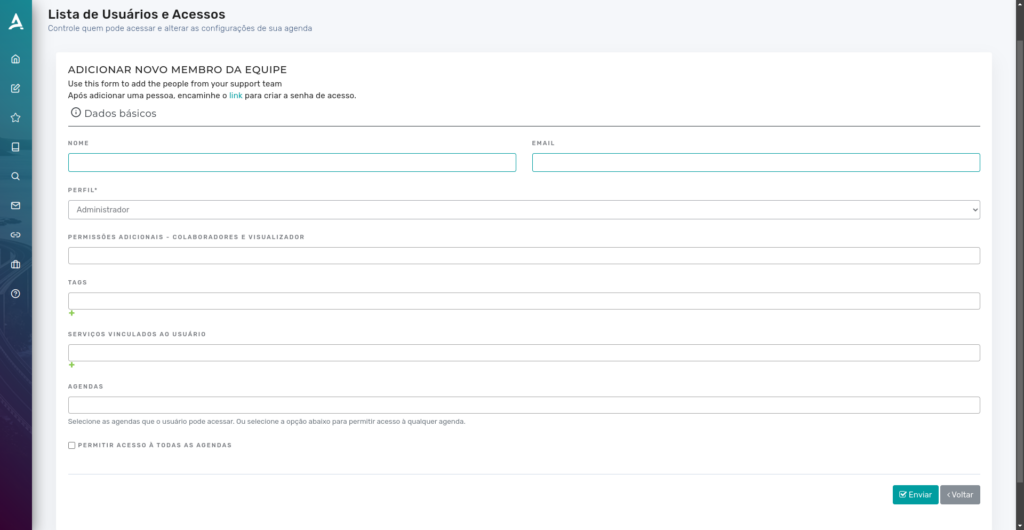Image resolution: width=1024 pixels, height=530 pixels.
Task: Open the briefcase sidebar icon
Action: (16, 264)
